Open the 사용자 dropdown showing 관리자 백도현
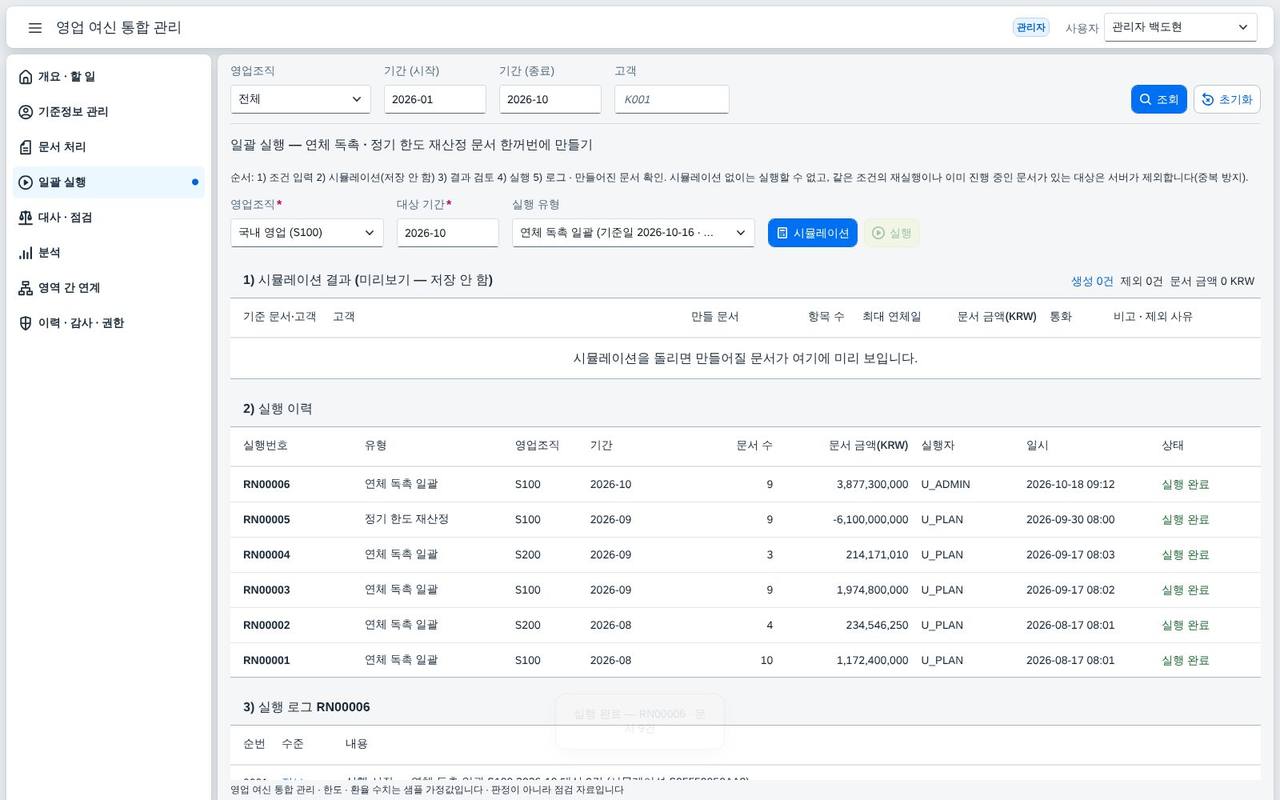The width and height of the screenshot is (1280, 800). click(1181, 28)
